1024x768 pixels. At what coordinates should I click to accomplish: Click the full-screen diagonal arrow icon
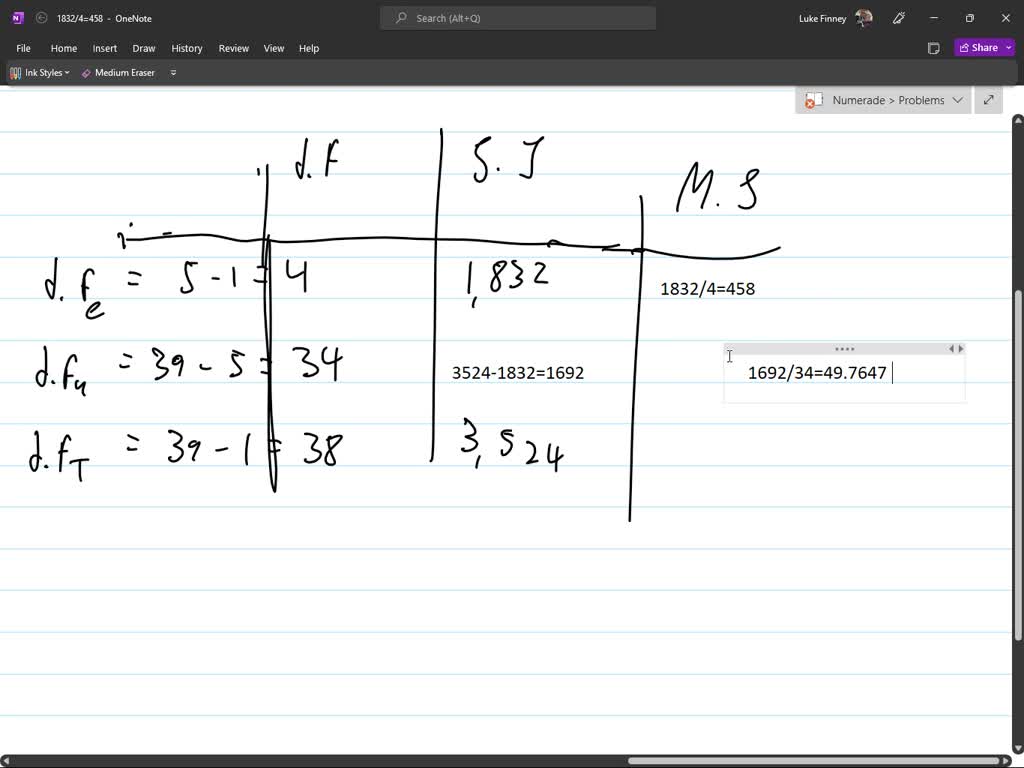click(x=988, y=100)
